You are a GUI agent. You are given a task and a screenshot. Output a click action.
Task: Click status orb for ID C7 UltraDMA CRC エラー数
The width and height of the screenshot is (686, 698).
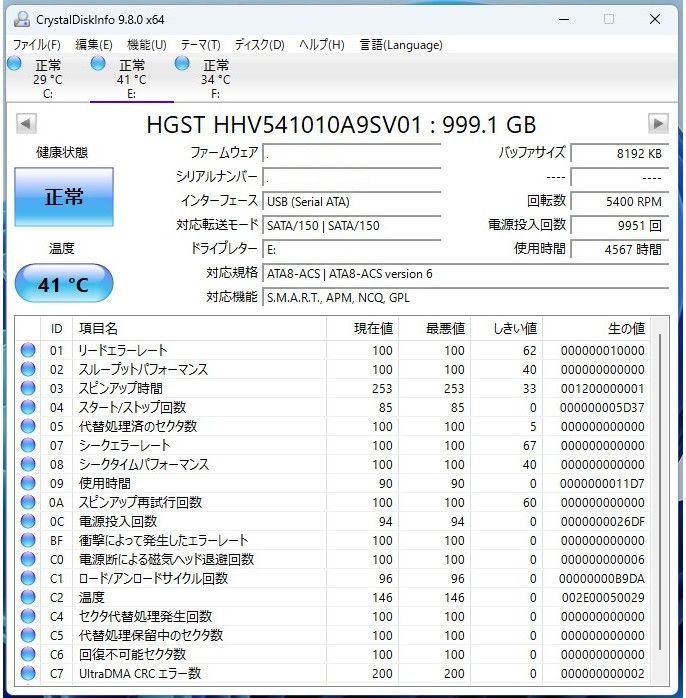pyautogui.click(x=28, y=673)
